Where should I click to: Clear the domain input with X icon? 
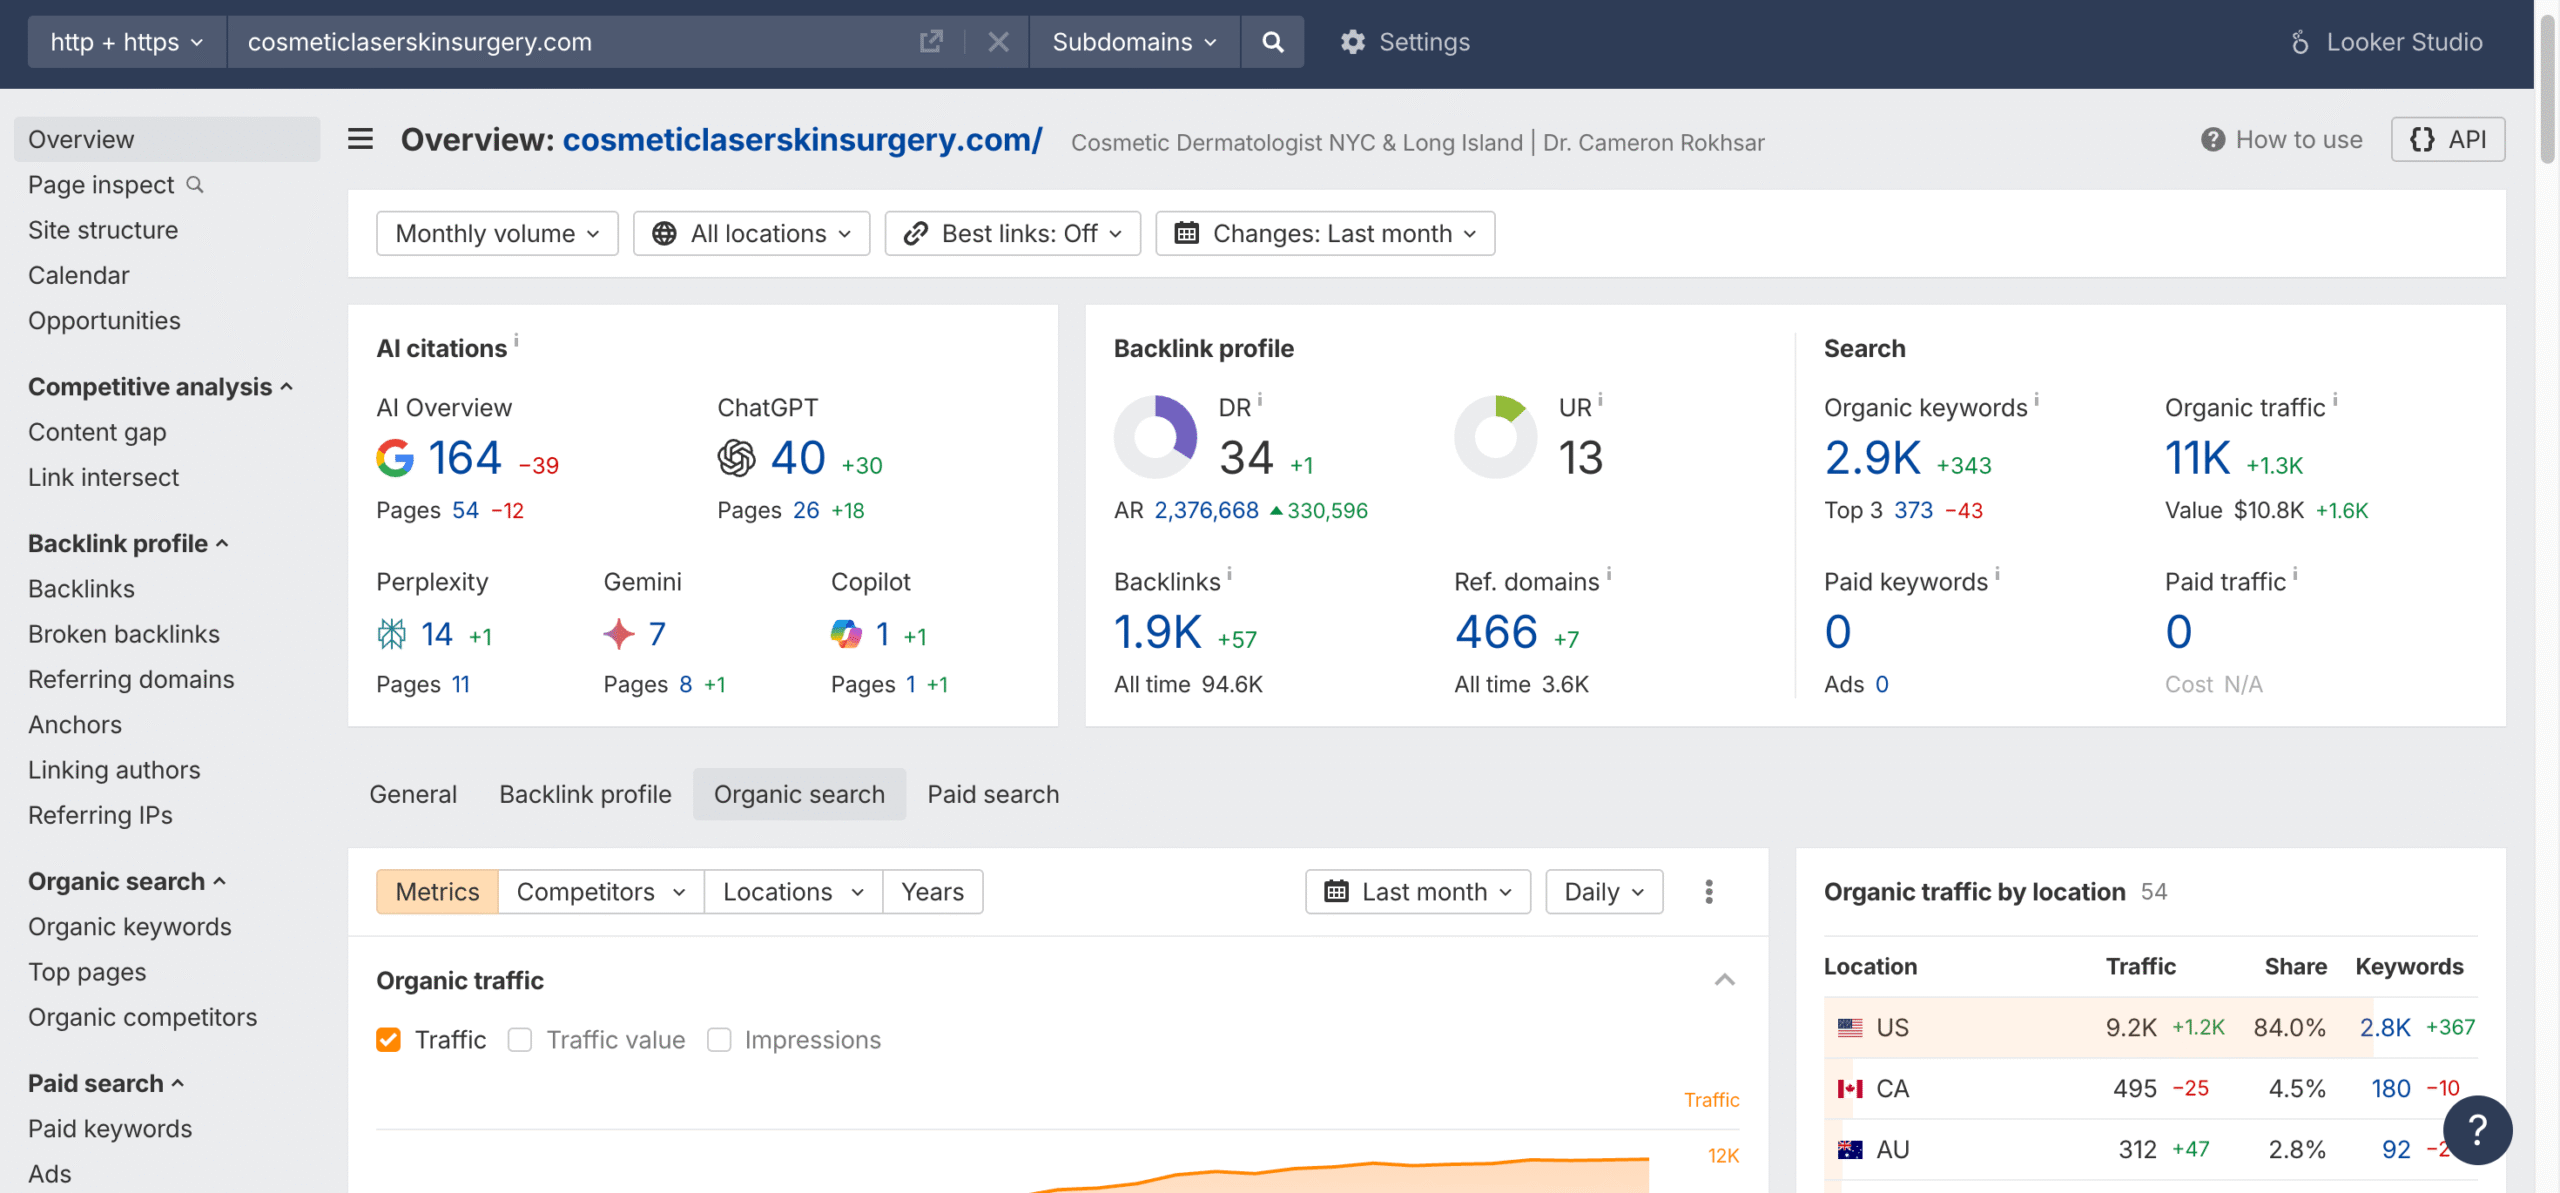[x=998, y=42]
